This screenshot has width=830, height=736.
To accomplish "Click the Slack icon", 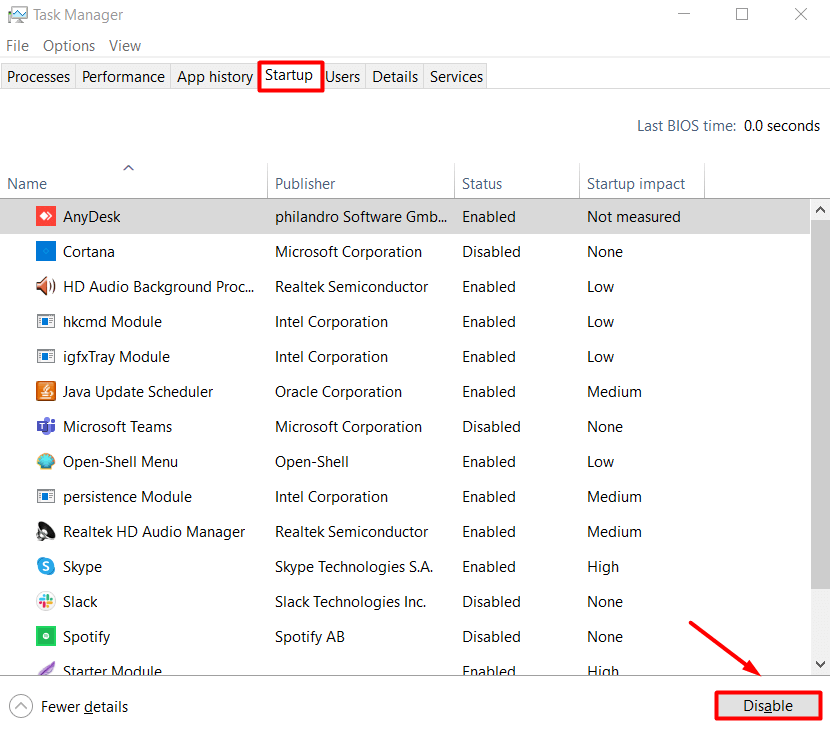I will (x=46, y=601).
